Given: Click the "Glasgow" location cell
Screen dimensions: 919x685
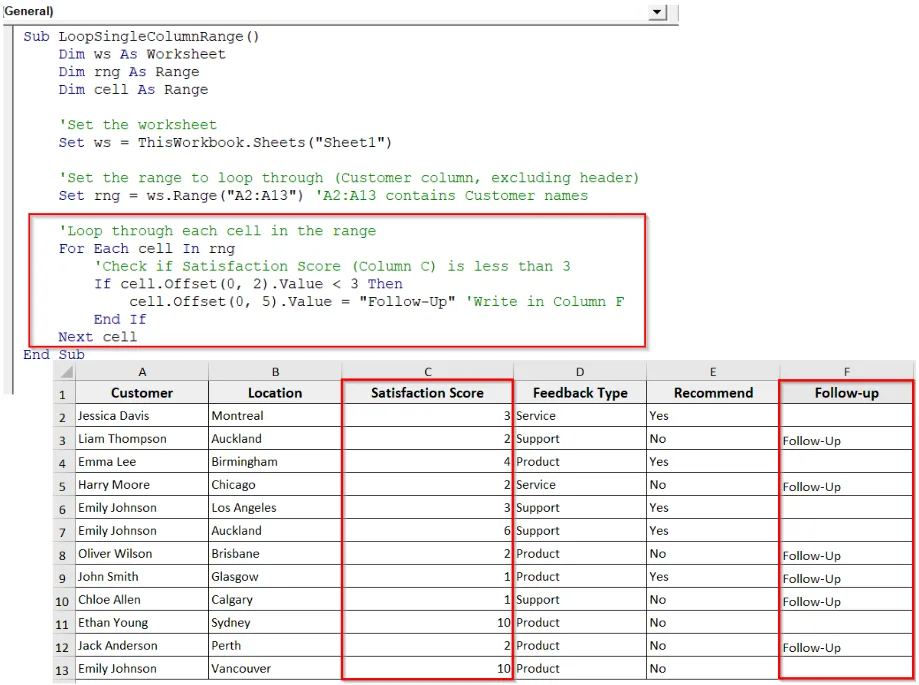Looking at the screenshot, I should coord(275,577).
